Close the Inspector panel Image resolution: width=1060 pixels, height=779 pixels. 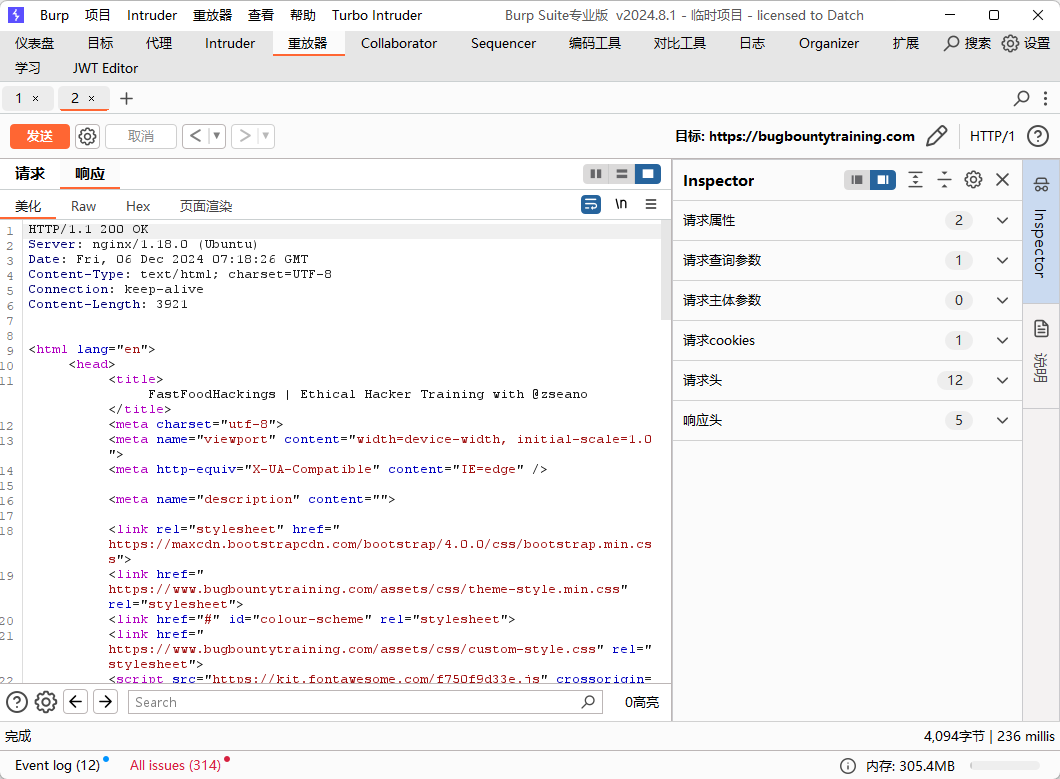pos(1003,180)
